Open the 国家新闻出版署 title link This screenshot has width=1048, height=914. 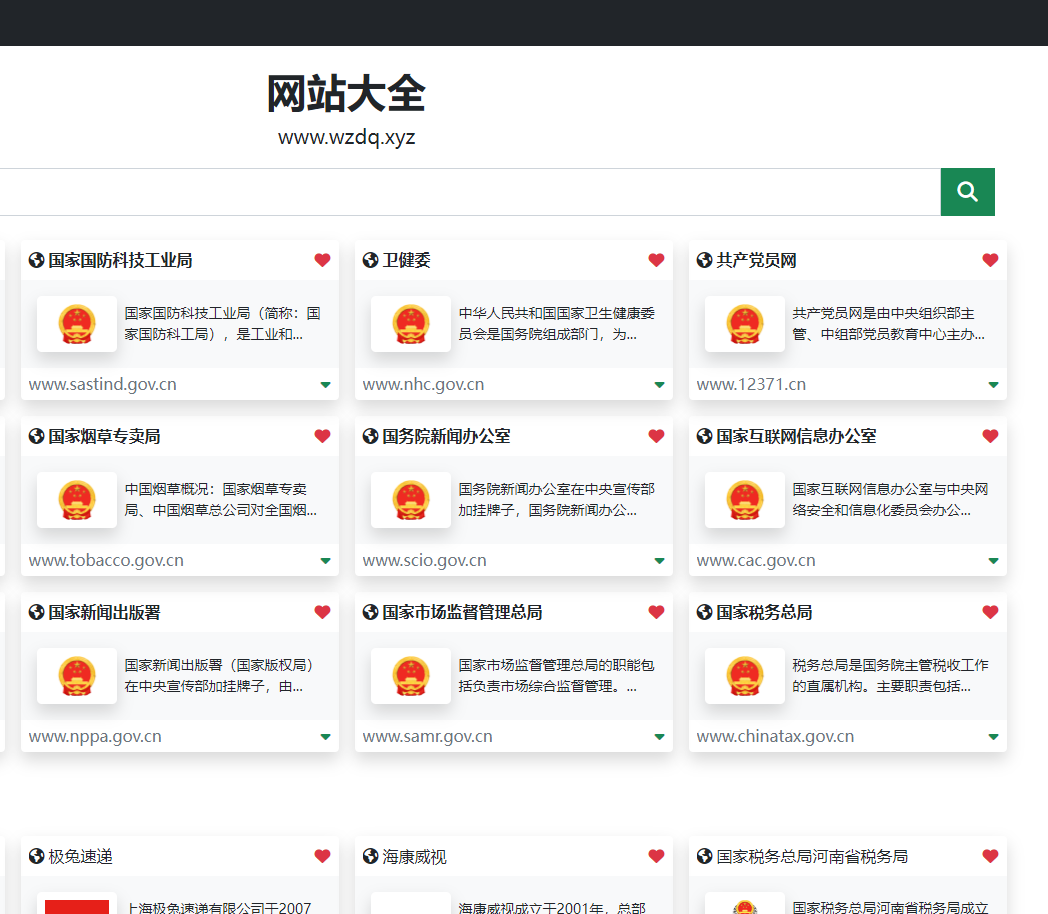(104, 612)
